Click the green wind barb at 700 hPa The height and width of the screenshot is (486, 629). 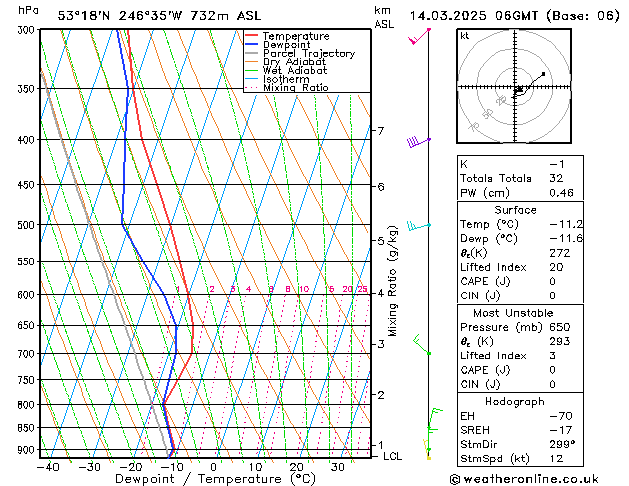coord(421,346)
